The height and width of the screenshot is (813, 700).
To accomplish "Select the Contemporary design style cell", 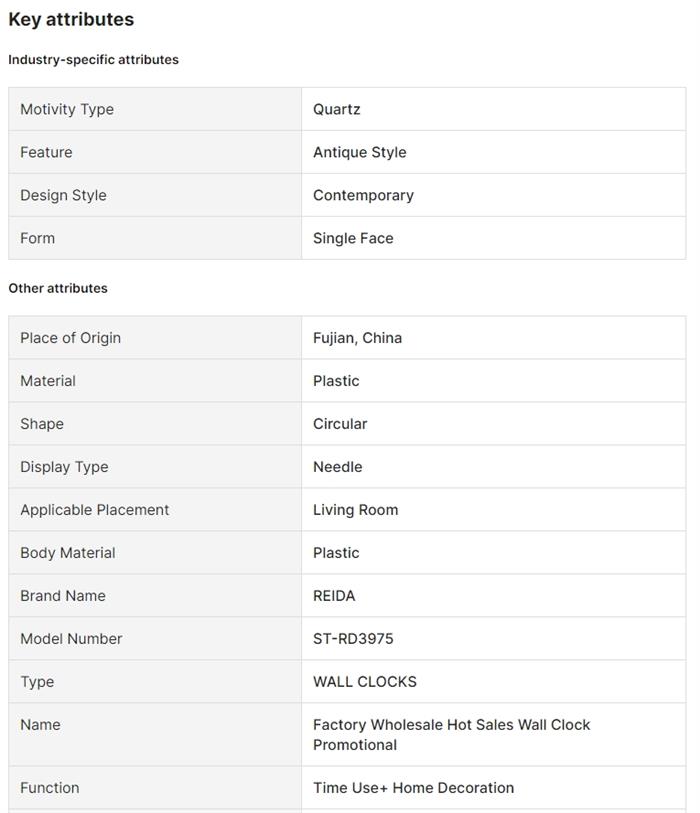I will (363, 195).
